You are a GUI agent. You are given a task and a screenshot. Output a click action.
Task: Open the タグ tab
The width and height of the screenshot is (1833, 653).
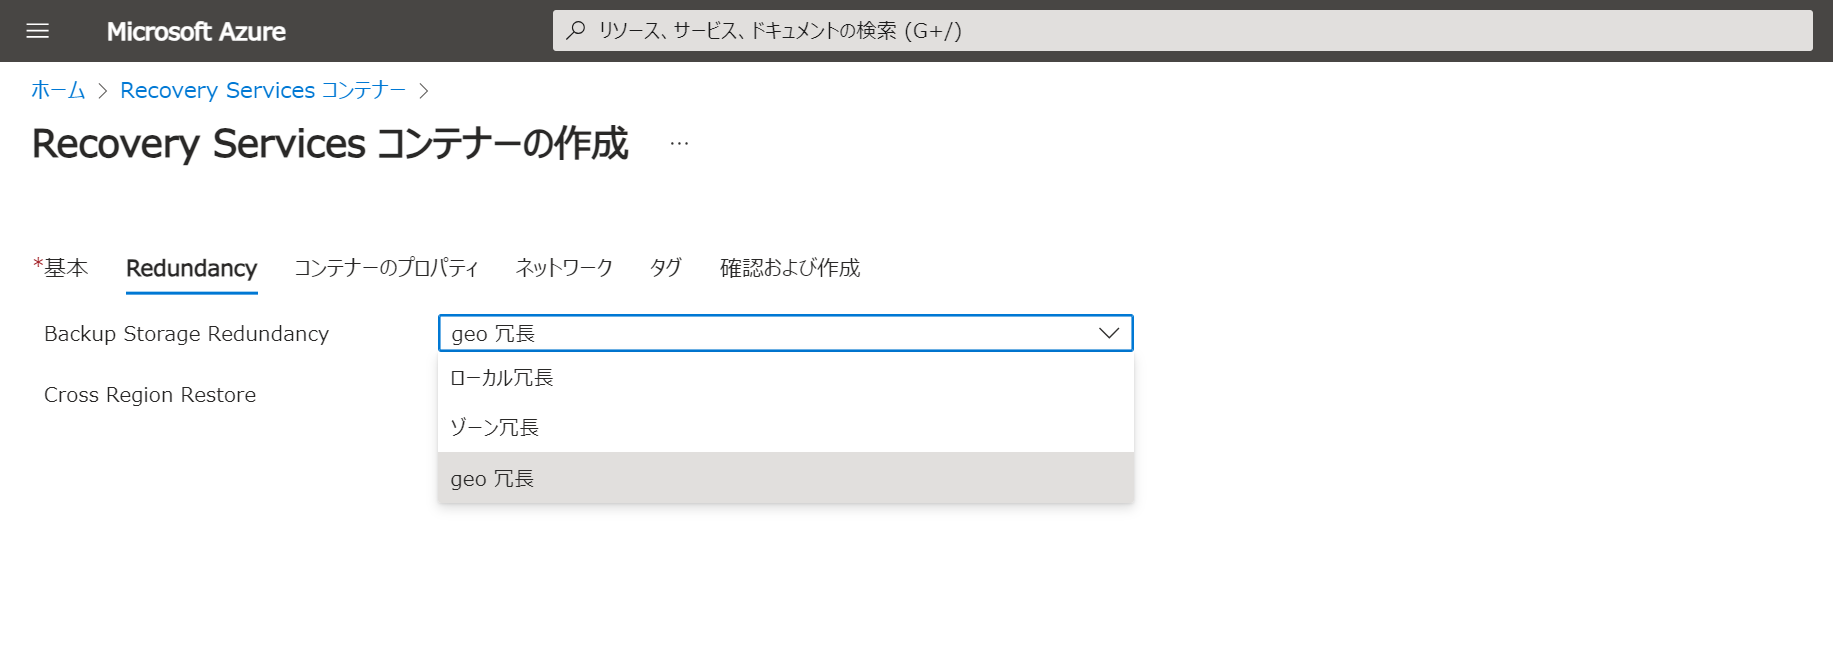[x=666, y=268]
